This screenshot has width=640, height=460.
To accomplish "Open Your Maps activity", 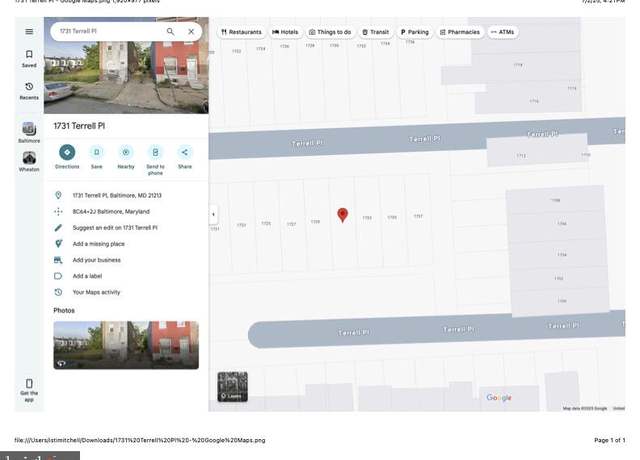I will pyautogui.click(x=96, y=292).
